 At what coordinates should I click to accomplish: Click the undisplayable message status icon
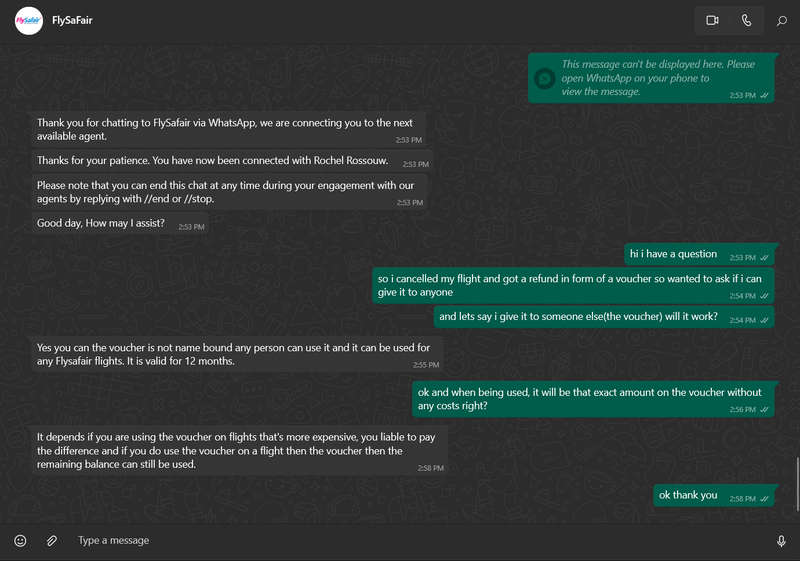coord(544,79)
